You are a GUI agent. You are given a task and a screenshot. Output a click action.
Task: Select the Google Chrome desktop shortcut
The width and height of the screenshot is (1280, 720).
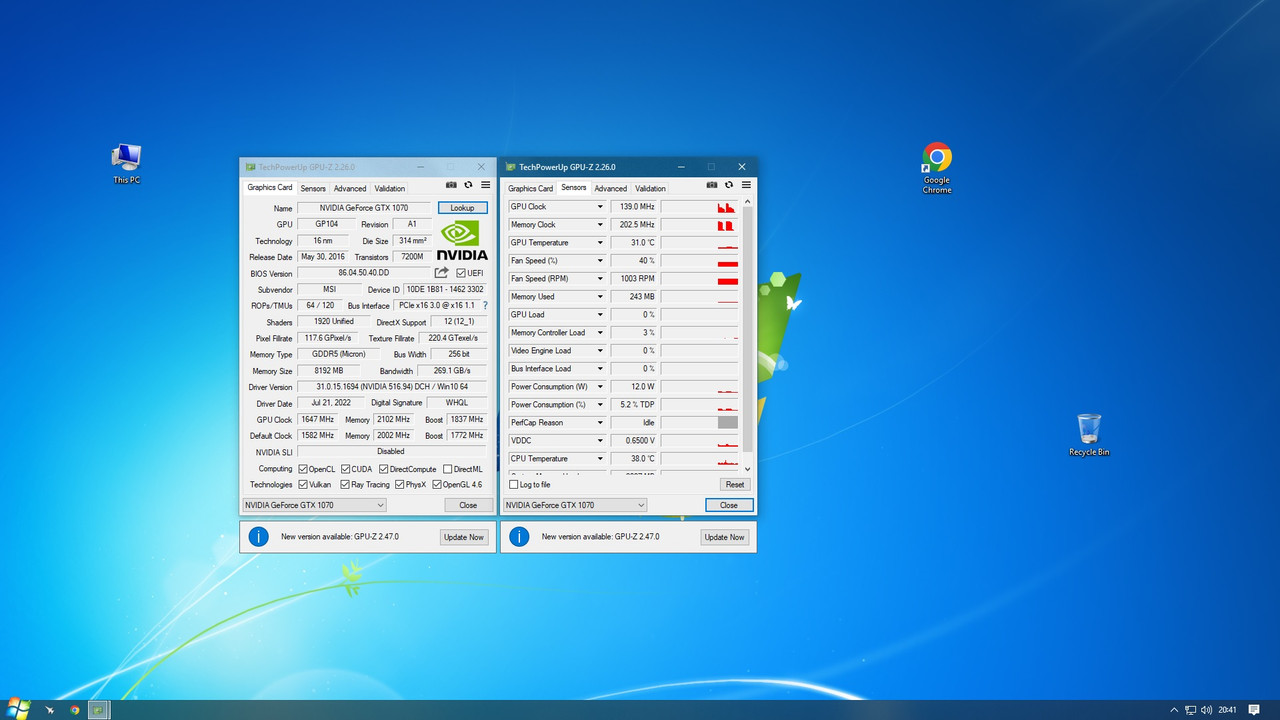937,168
